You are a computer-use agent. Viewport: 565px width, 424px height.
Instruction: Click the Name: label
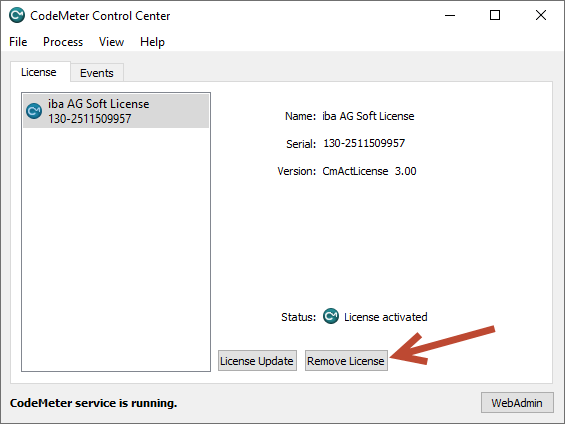(300, 116)
